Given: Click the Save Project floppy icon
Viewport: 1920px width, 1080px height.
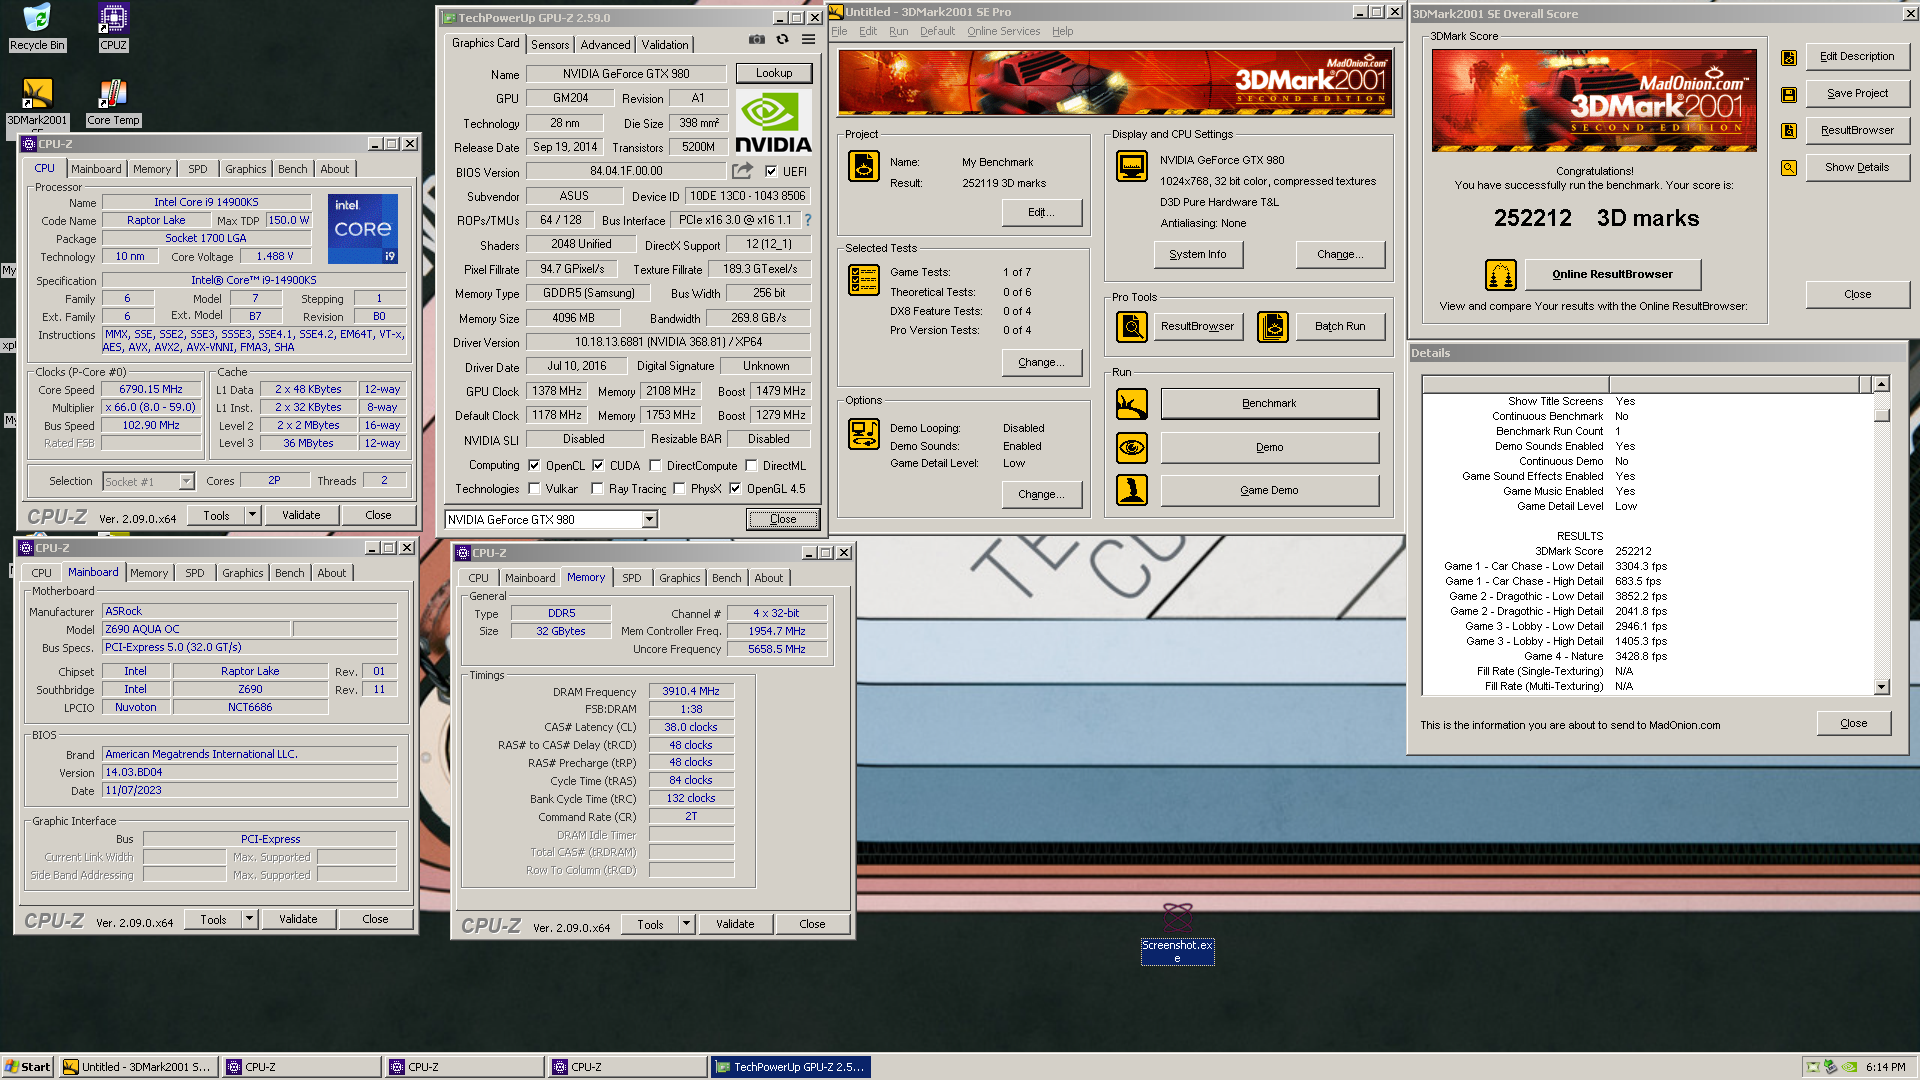Looking at the screenshot, I should click(x=1789, y=94).
